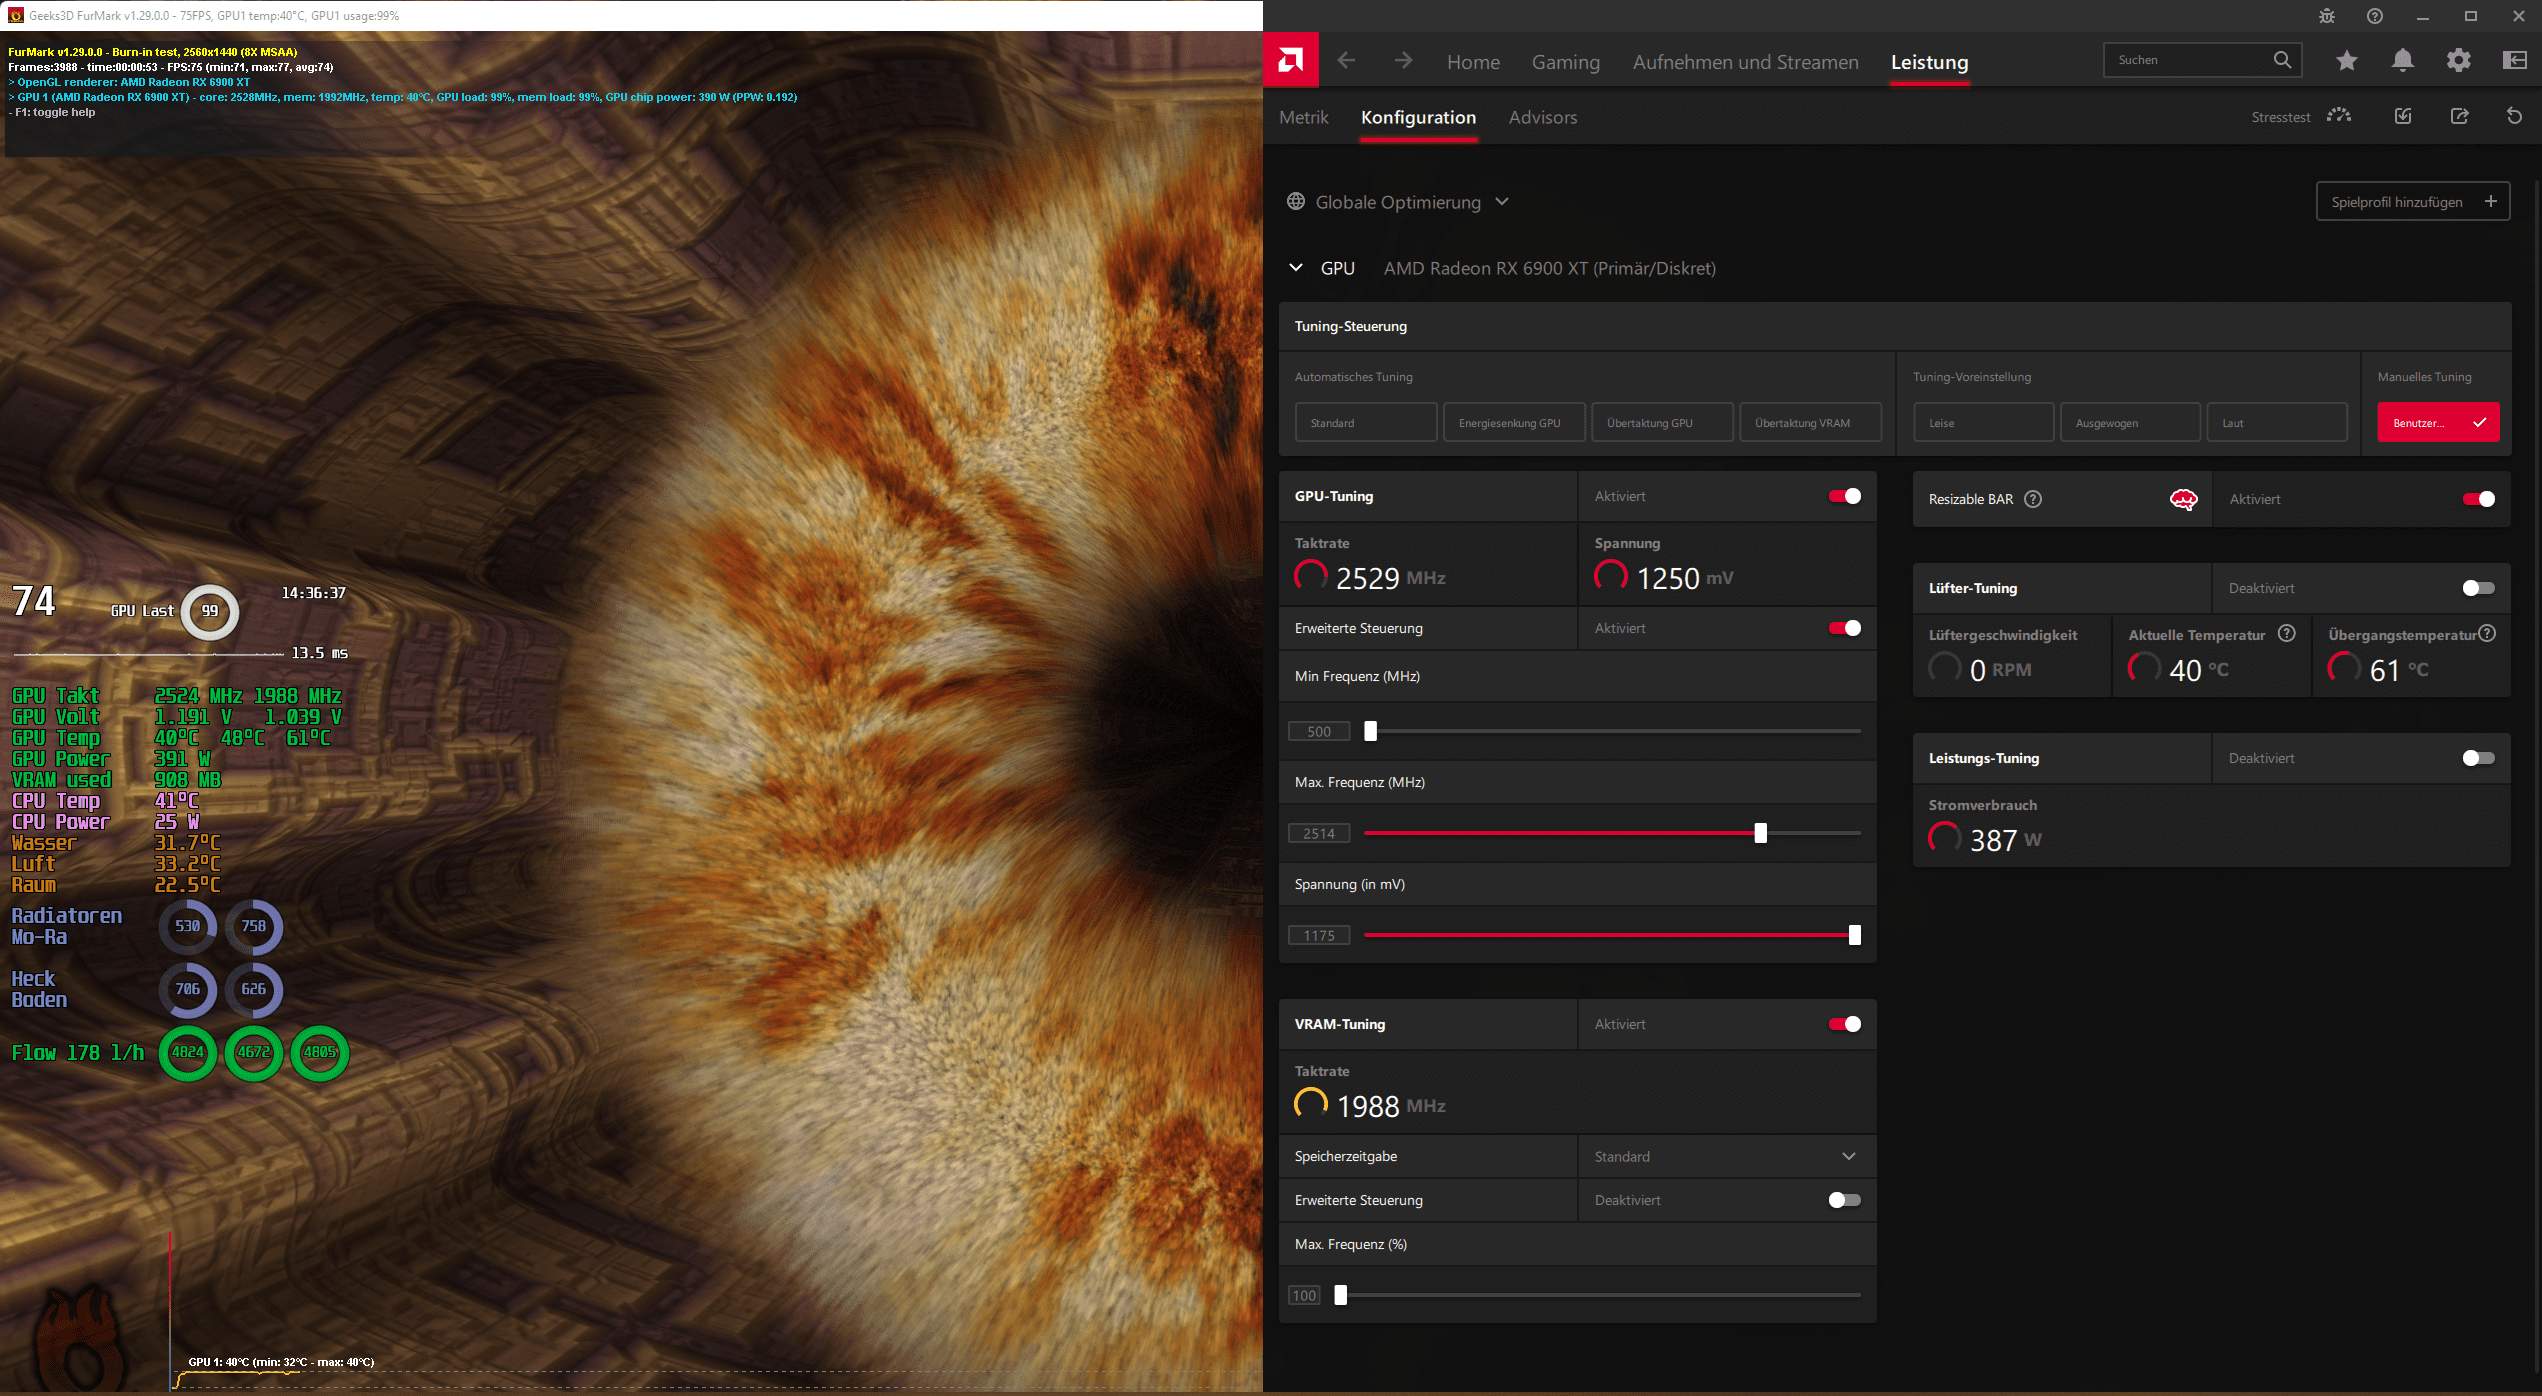
Task: Click Spielprofil hinzufügen button
Action: tap(2412, 201)
